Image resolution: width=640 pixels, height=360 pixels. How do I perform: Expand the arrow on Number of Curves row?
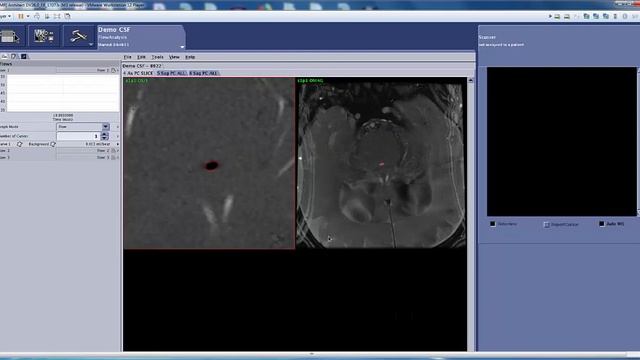click(118, 136)
